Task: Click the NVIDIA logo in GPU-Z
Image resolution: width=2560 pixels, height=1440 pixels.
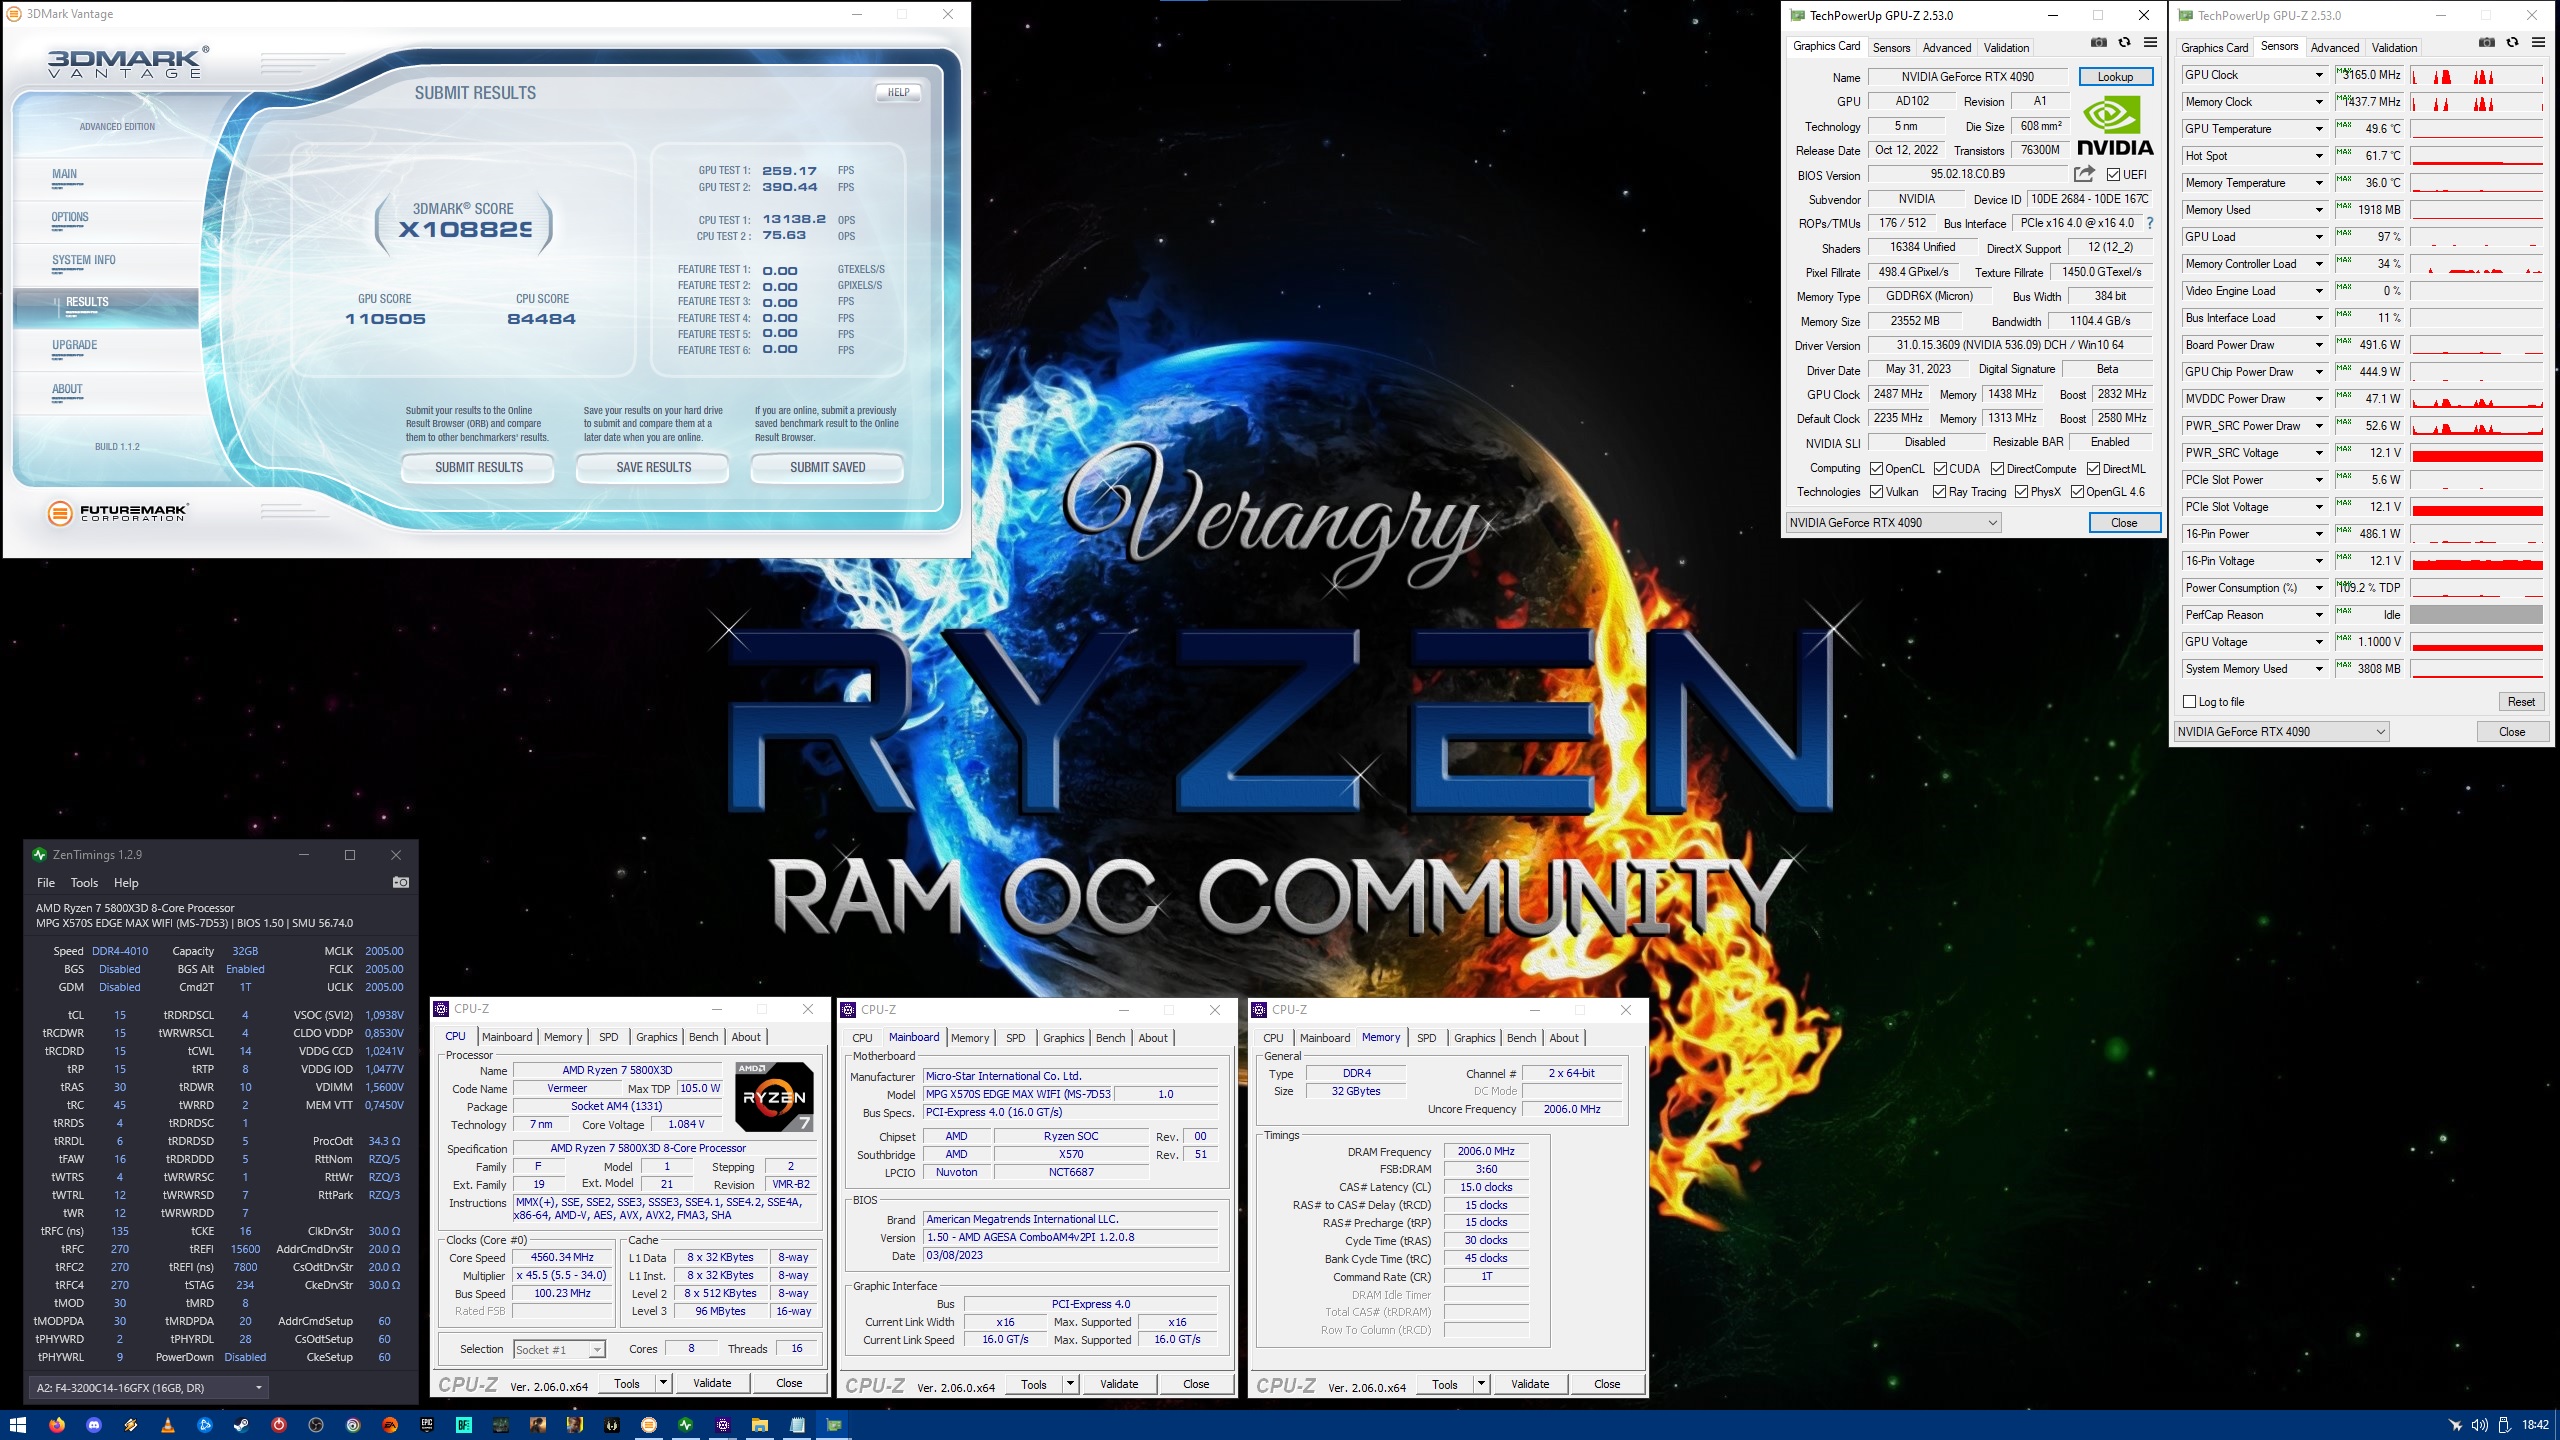Action: [x=2114, y=126]
